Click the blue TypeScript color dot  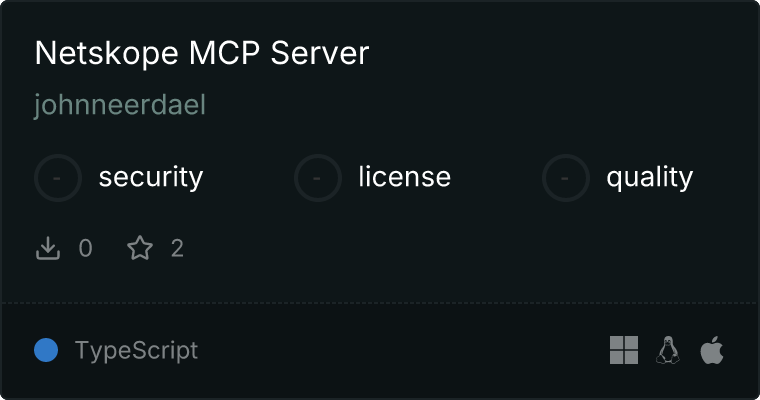tap(46, 350)
